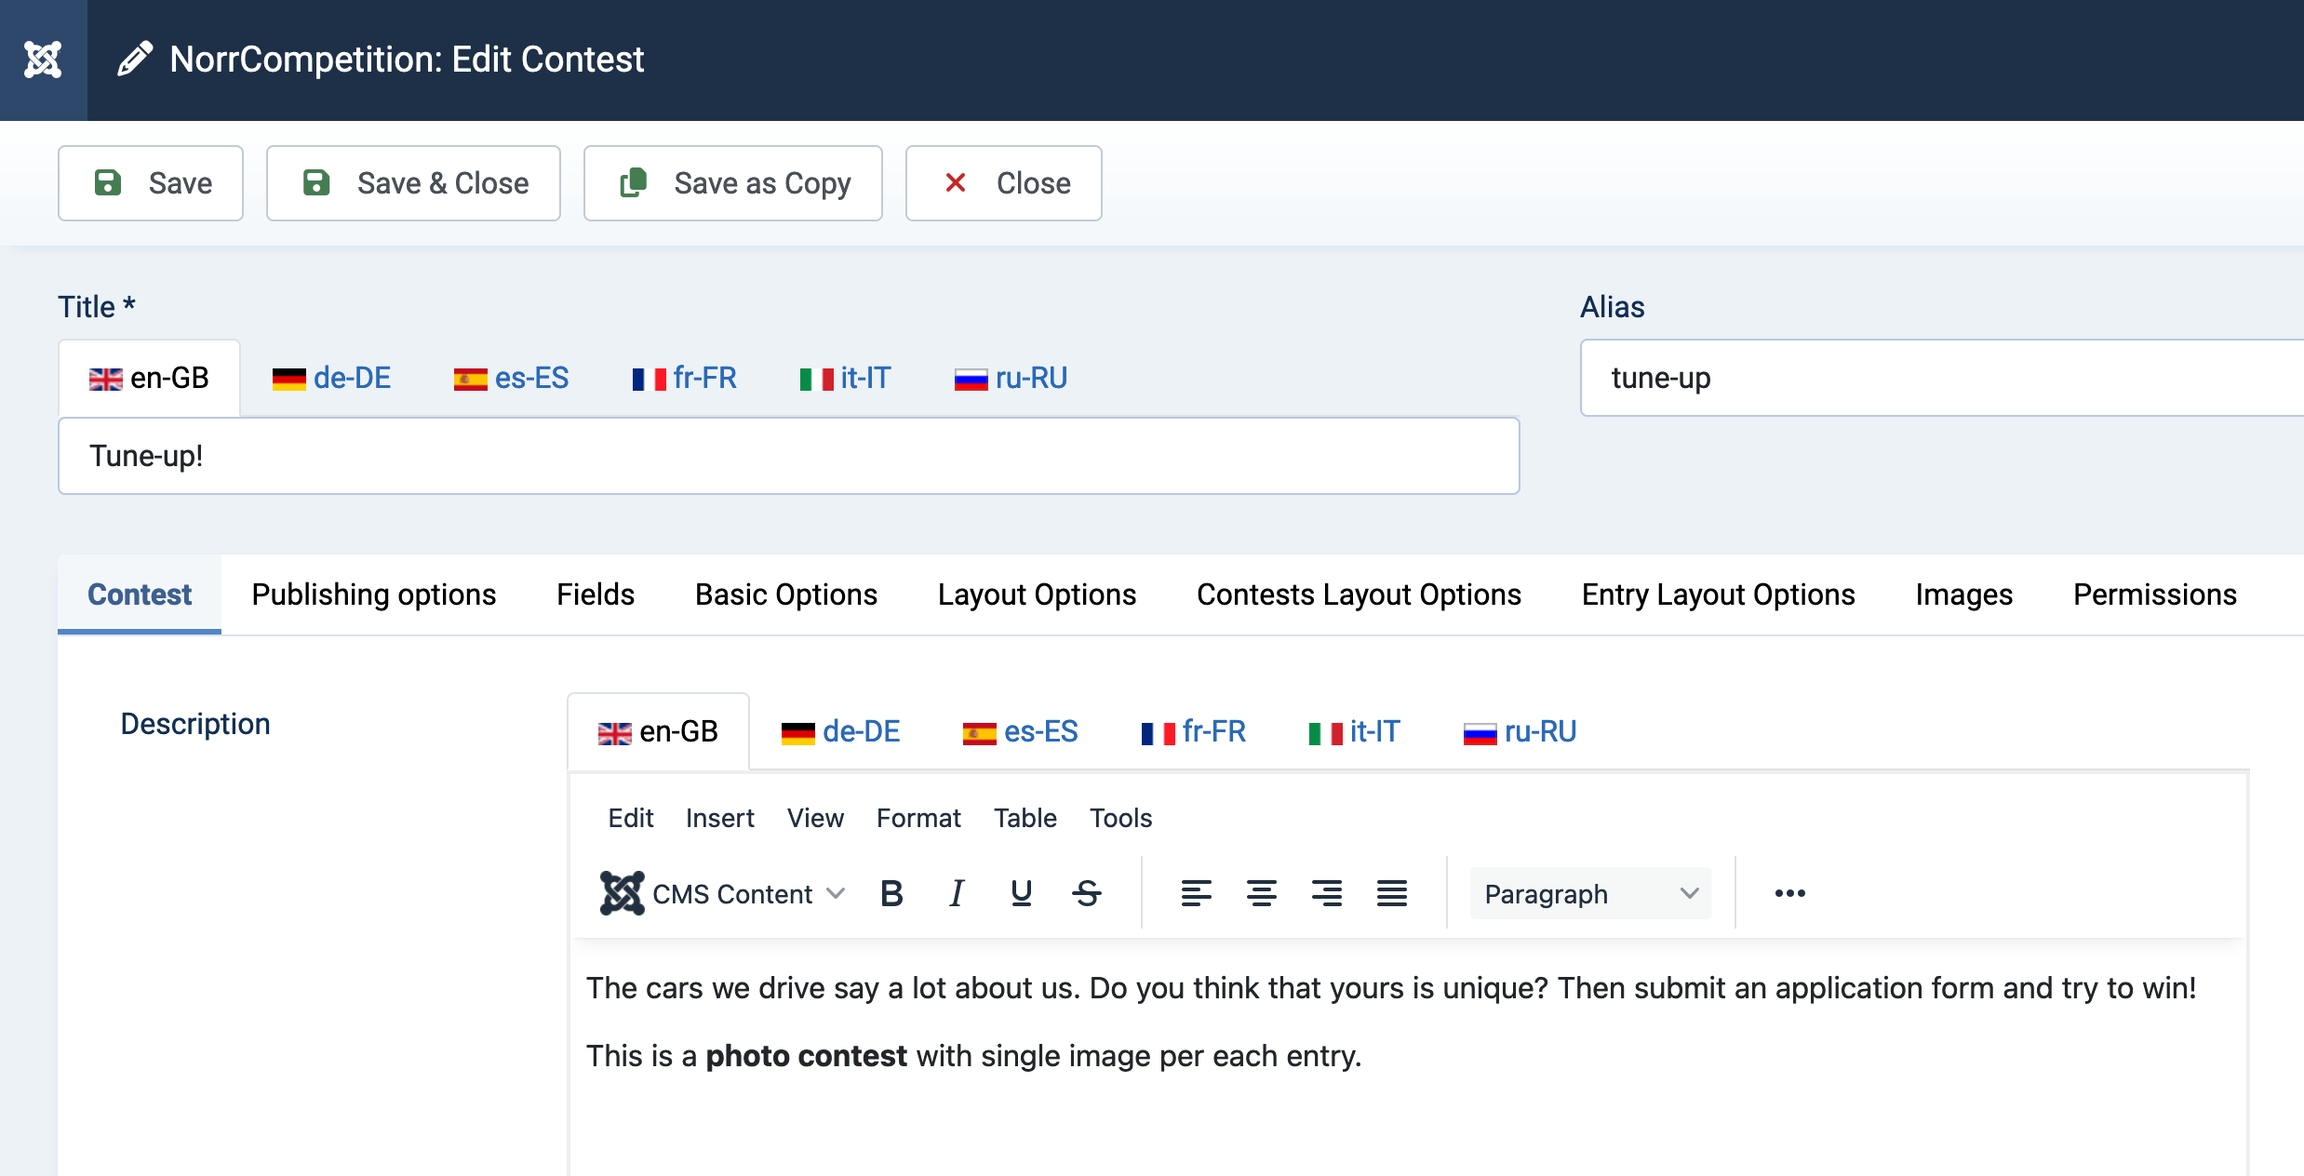This screenshot has width=2304, height=1176.
Task: Open the editor Insert menu
Action: point(719,818)
